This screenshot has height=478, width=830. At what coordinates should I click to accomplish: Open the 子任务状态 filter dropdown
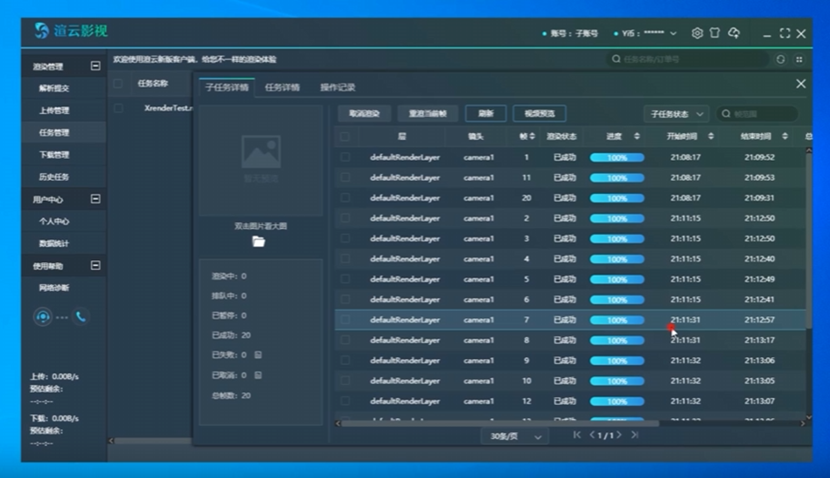[676, 114]
